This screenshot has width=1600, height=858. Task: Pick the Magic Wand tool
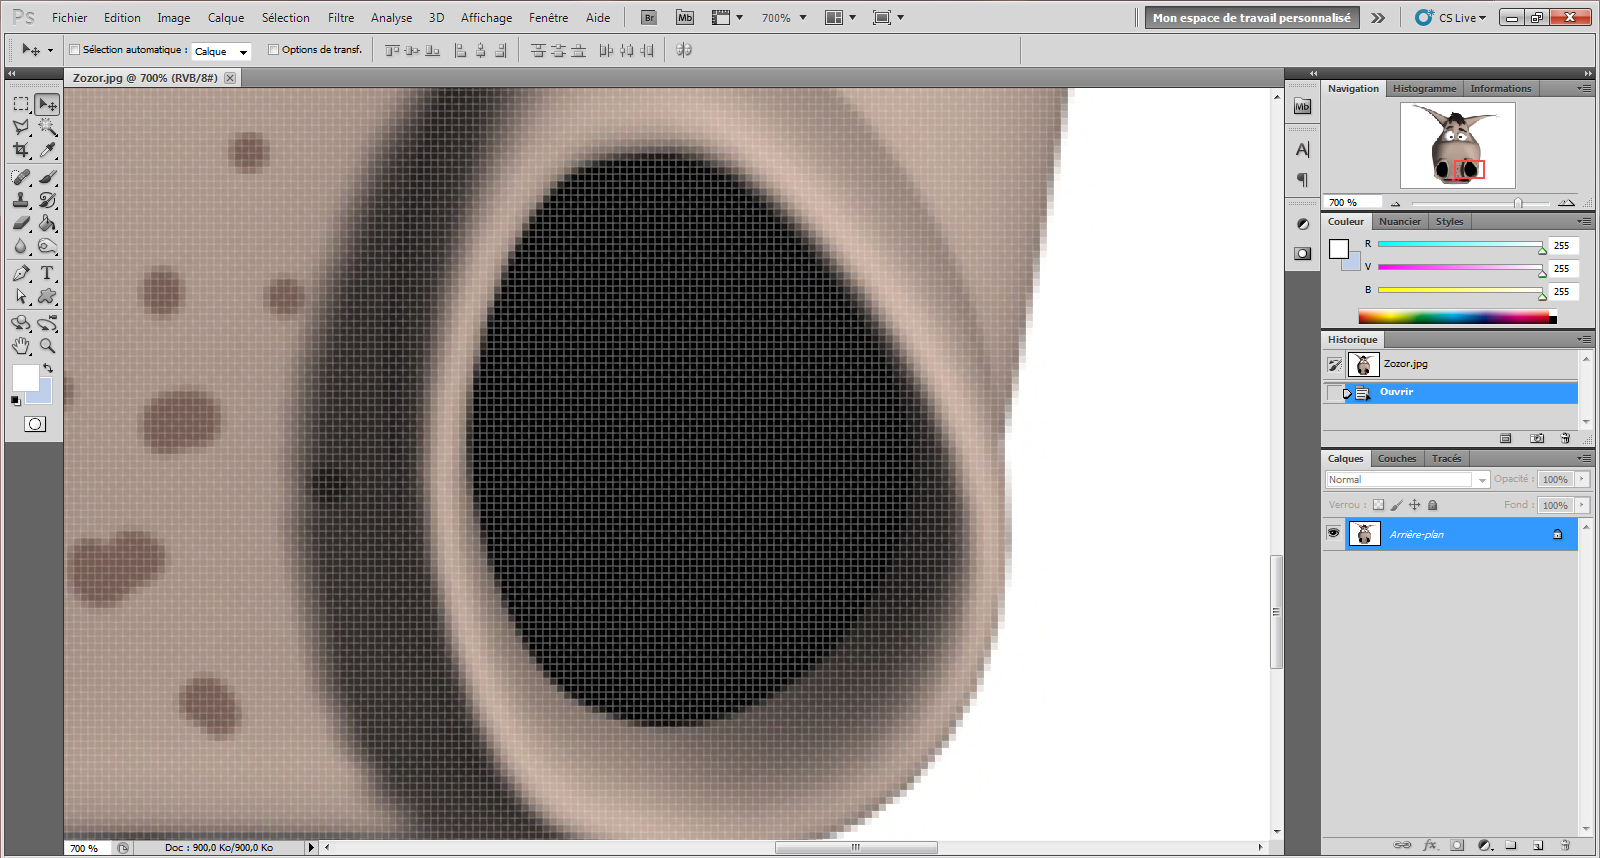pos(47,127)
